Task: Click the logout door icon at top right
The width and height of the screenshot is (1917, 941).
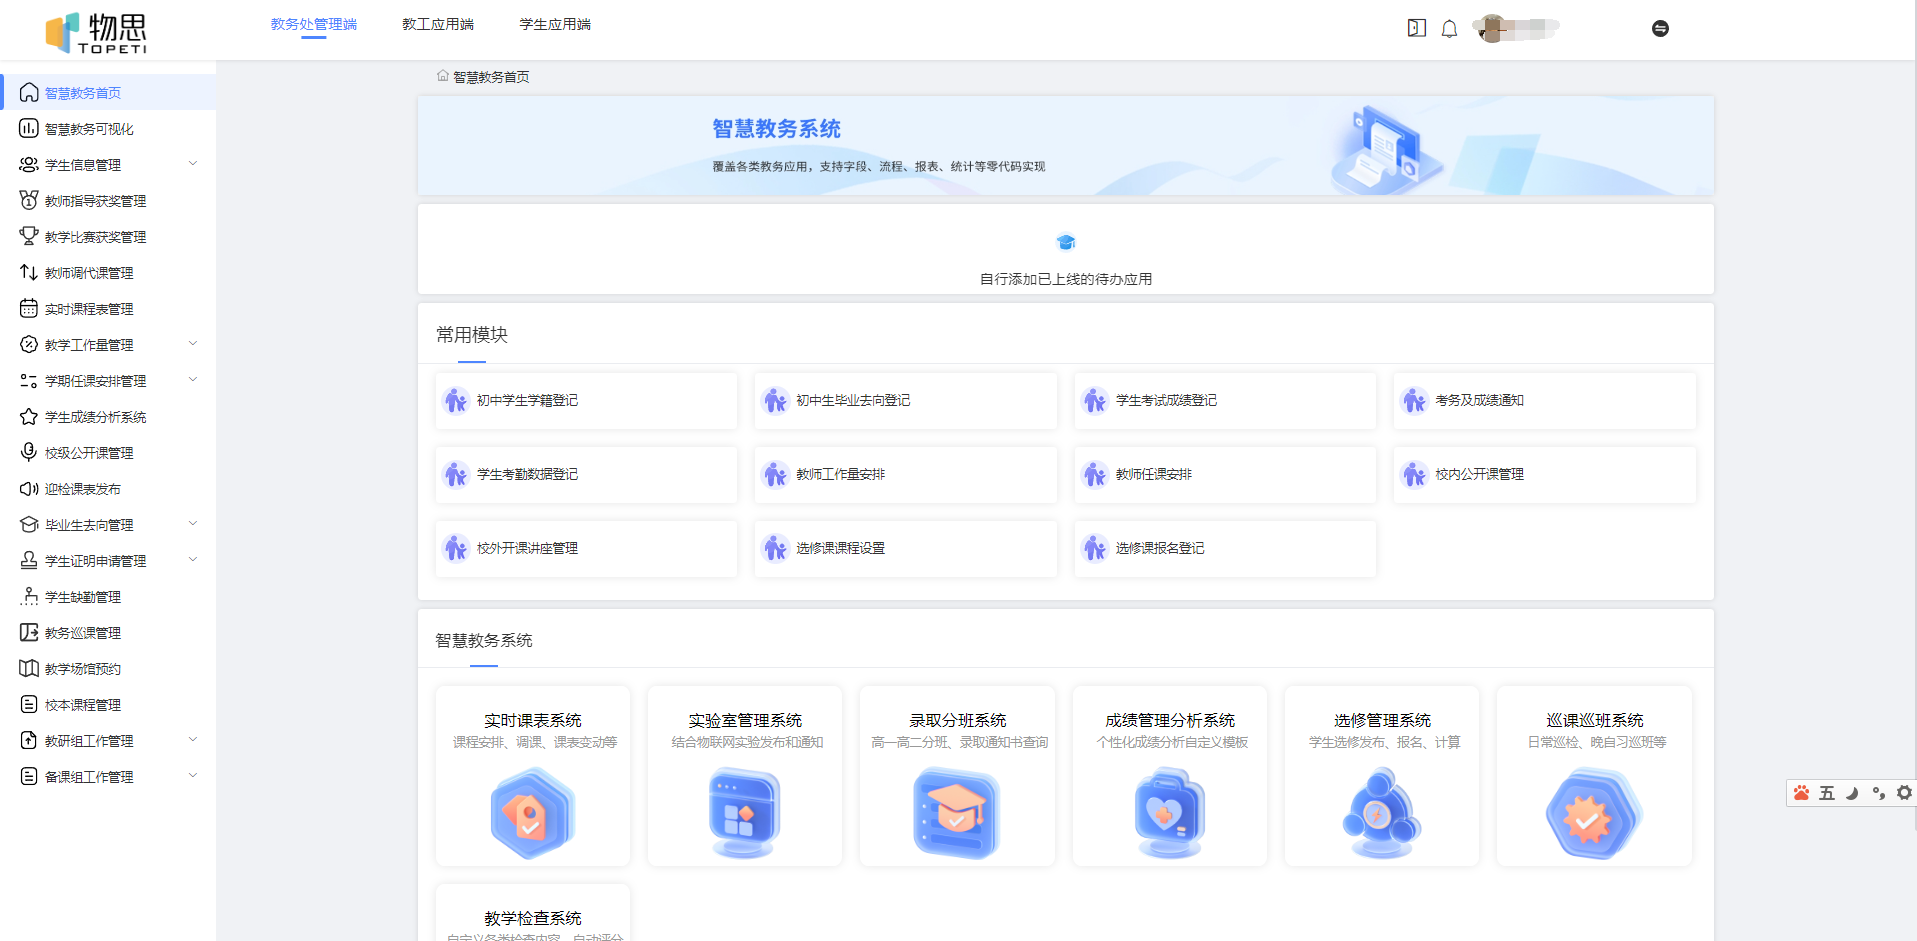Action: (1416, 28)
